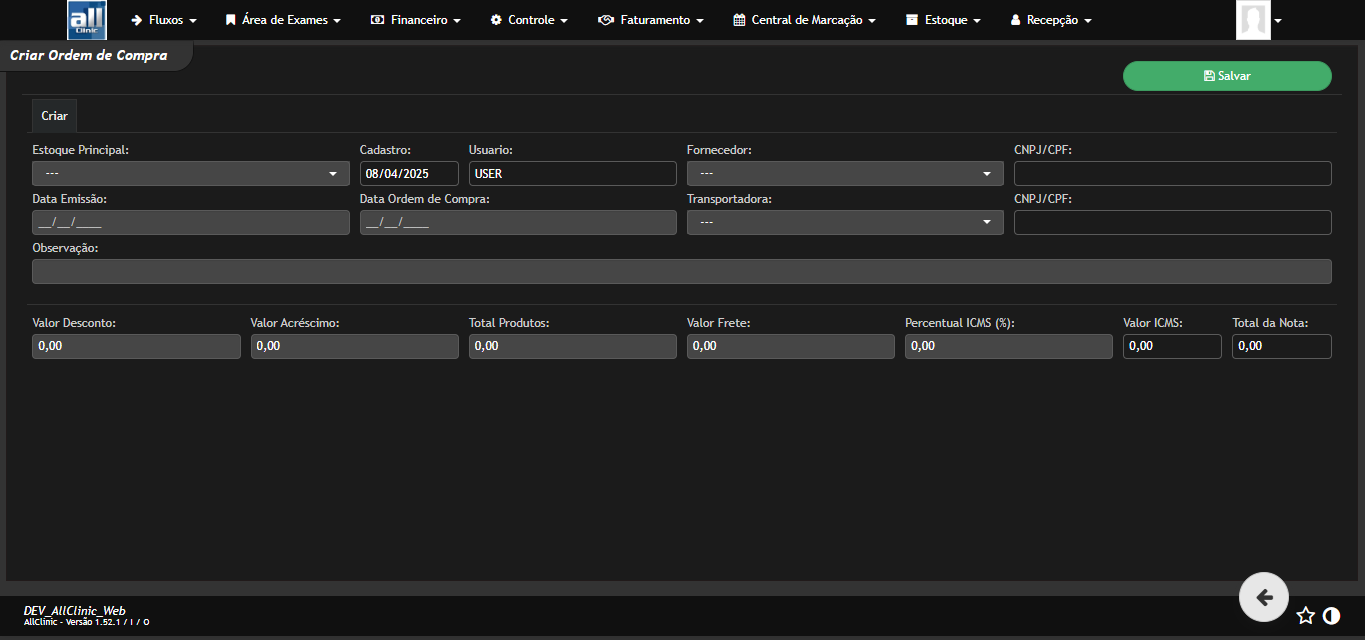Click the user avatar picture top right
This screenshot has width=1365, height=640.
tap(1253, 19)
